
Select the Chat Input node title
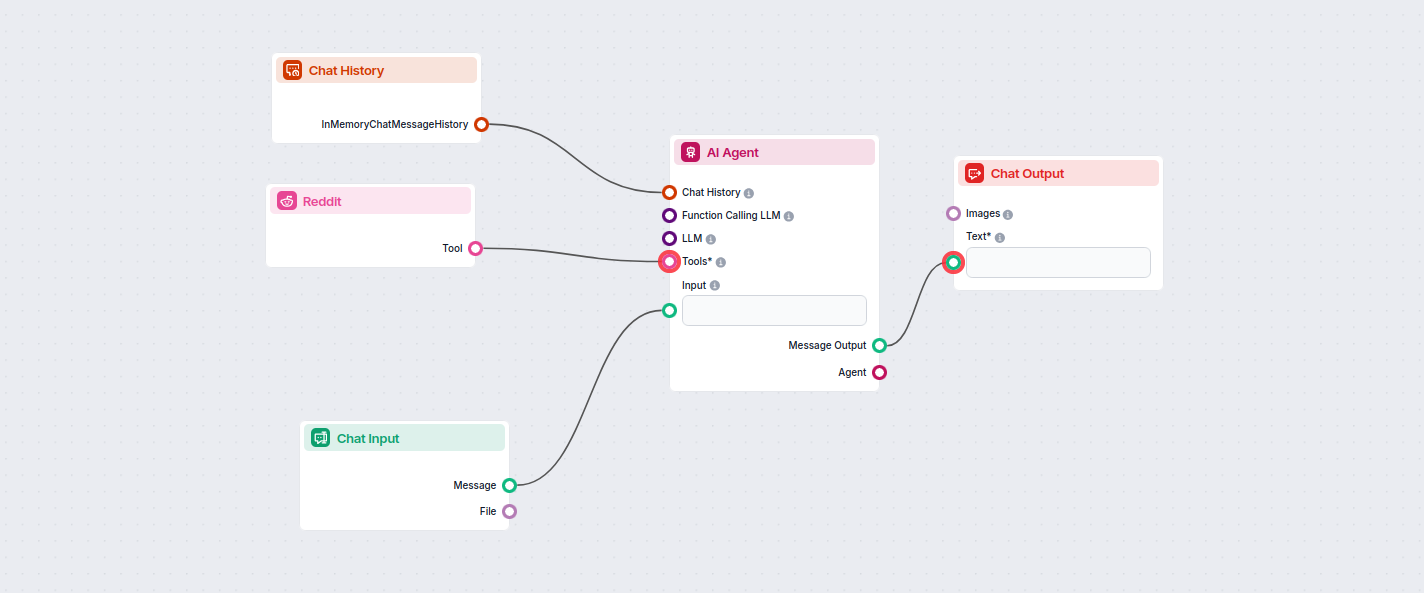coord(368,438)
